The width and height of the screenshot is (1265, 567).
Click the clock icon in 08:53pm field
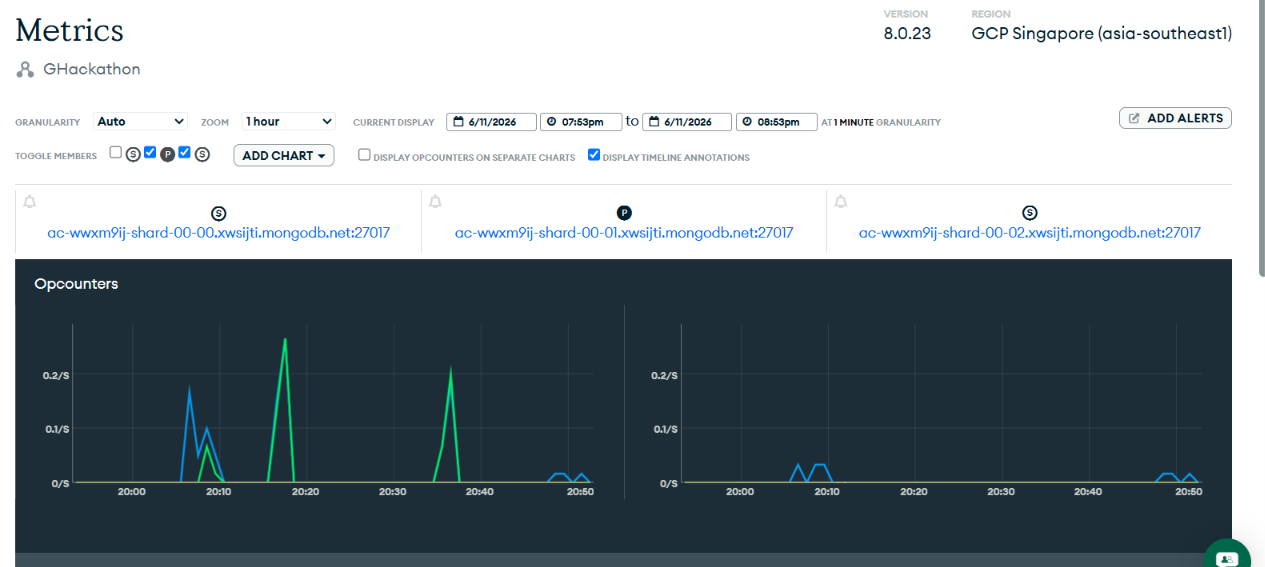coord(748,122)
